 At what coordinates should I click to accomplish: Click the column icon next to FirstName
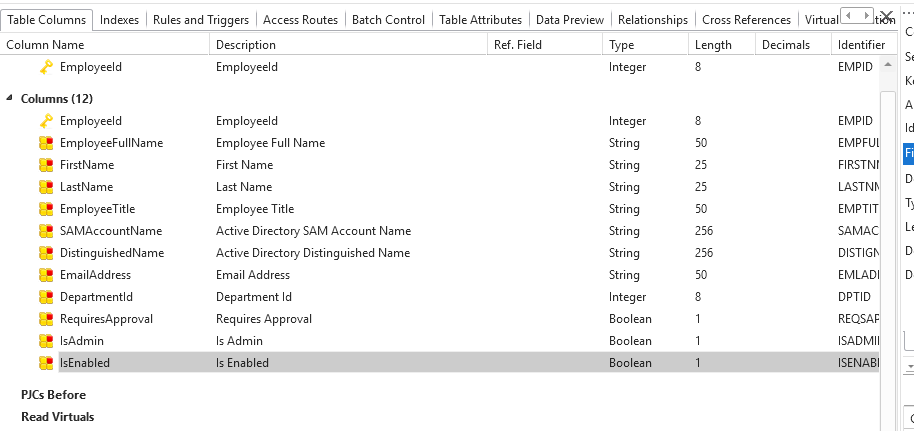(x=46, y=165)
